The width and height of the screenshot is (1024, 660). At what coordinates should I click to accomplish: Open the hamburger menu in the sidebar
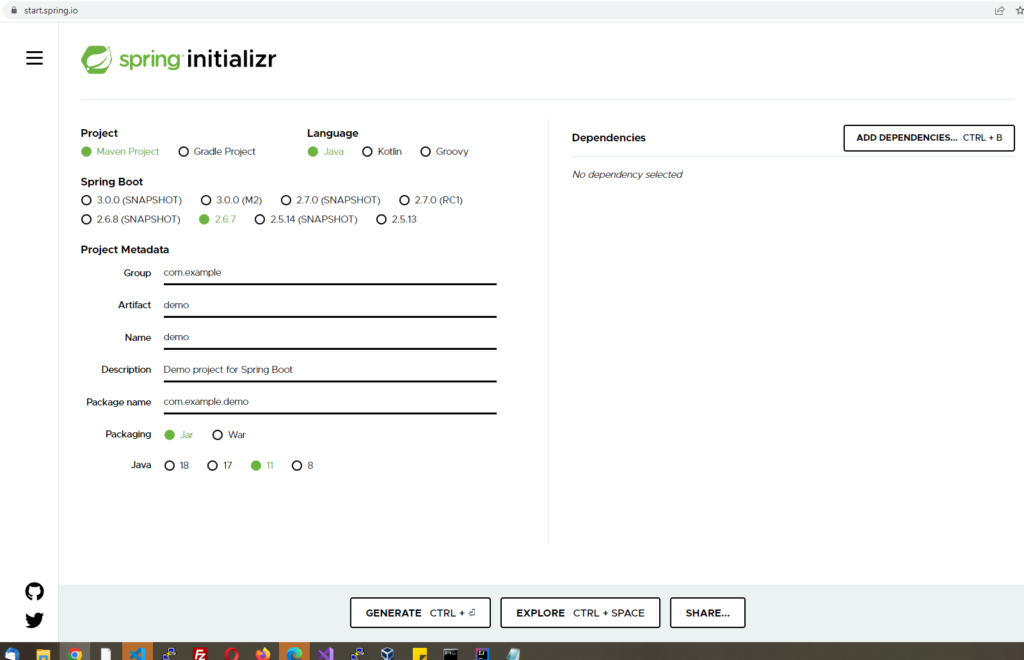click(34, 58)
